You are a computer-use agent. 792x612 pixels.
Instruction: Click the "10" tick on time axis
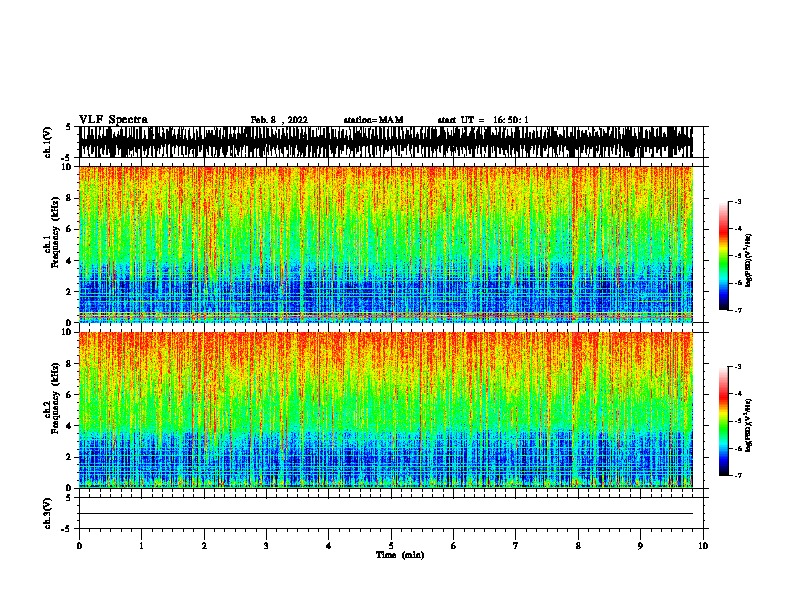(703, 546)
